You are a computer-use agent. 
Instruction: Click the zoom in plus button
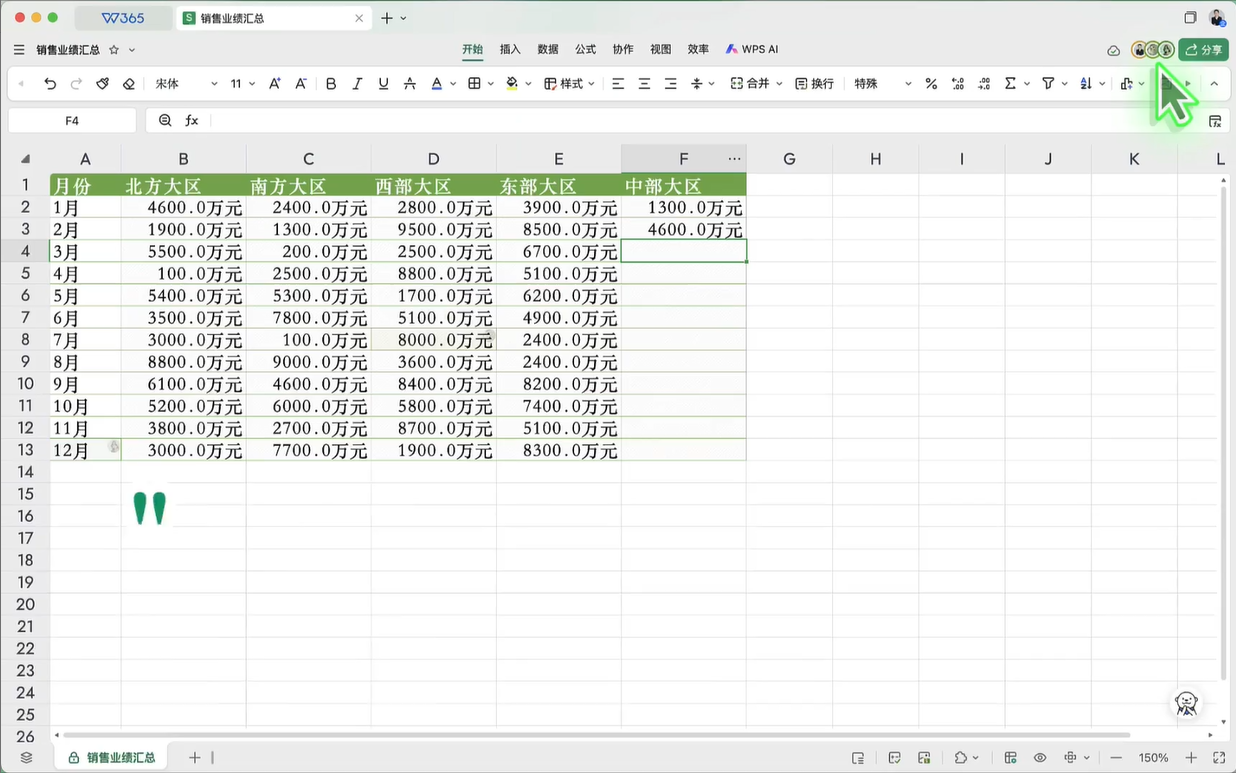1191,758
